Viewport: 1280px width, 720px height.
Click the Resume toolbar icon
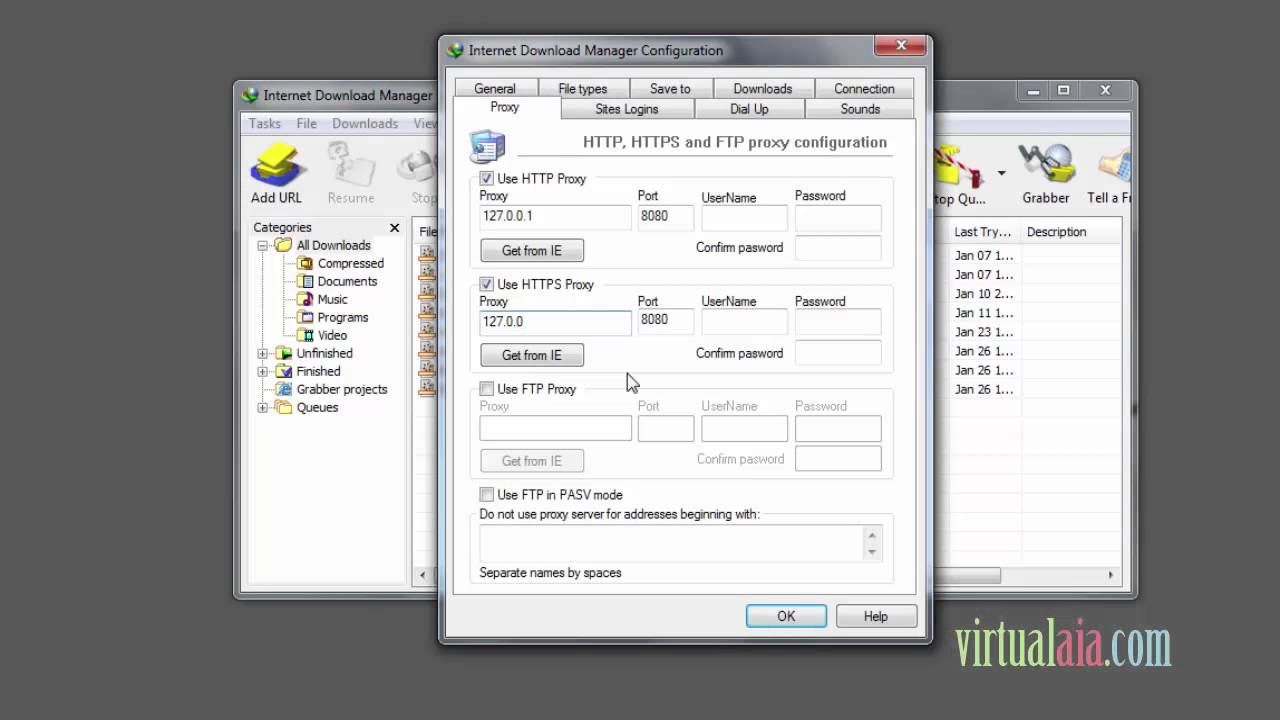click(350, 174)
